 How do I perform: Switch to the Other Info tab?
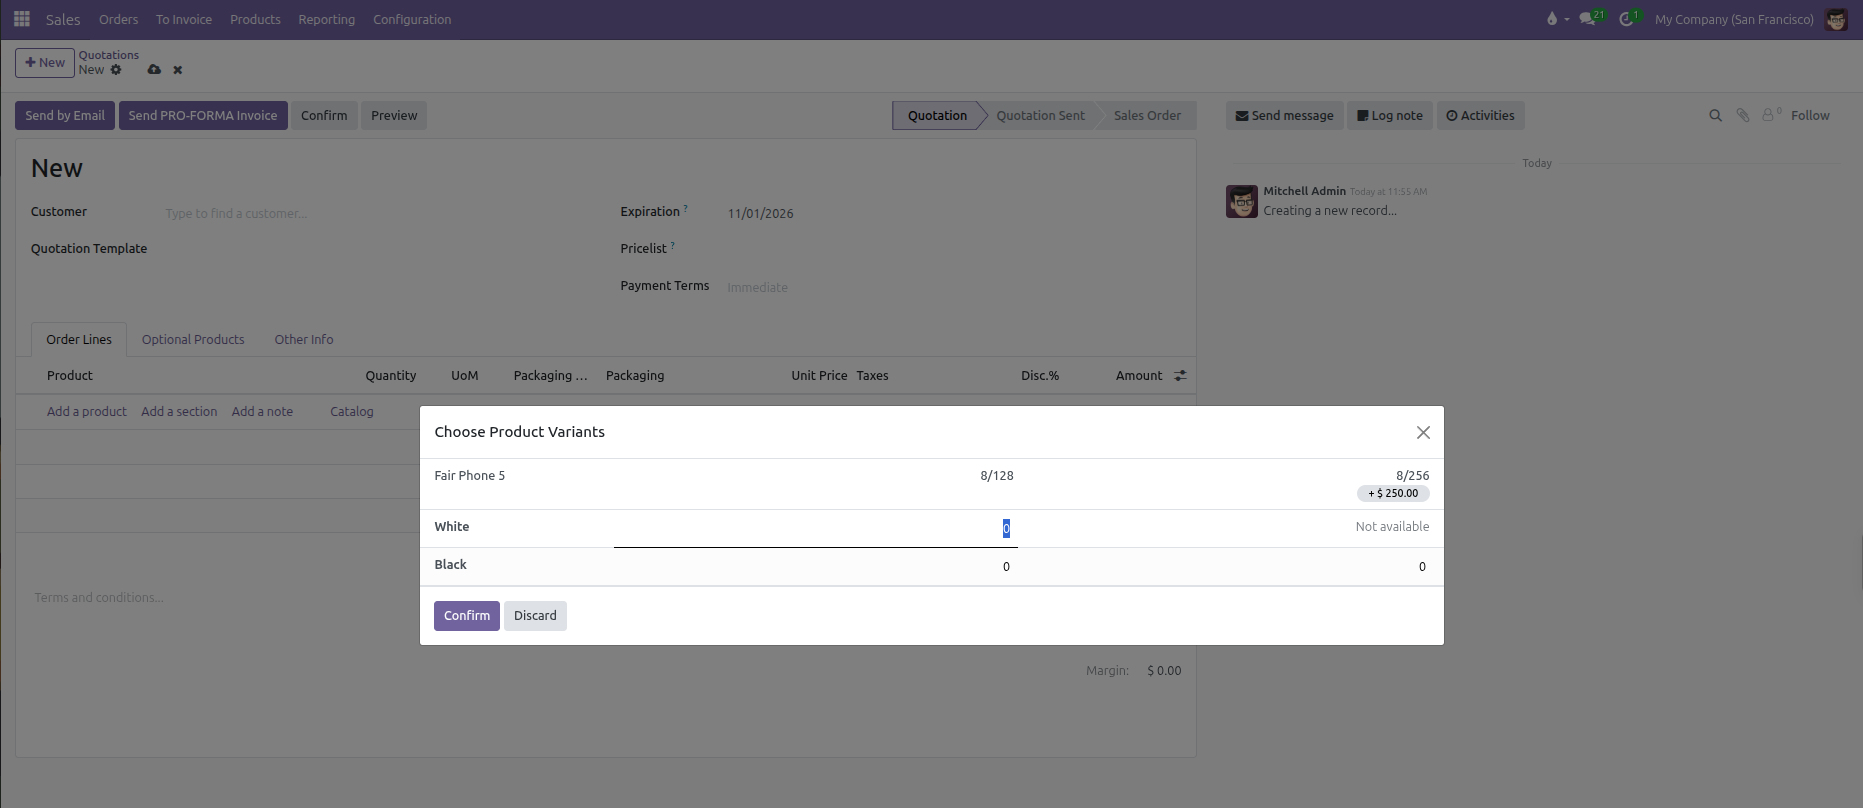[x=304, y=340]
